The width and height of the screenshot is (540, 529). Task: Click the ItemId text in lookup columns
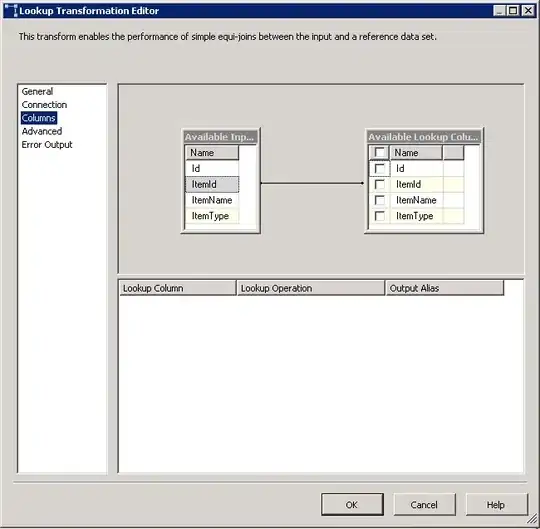408,184
